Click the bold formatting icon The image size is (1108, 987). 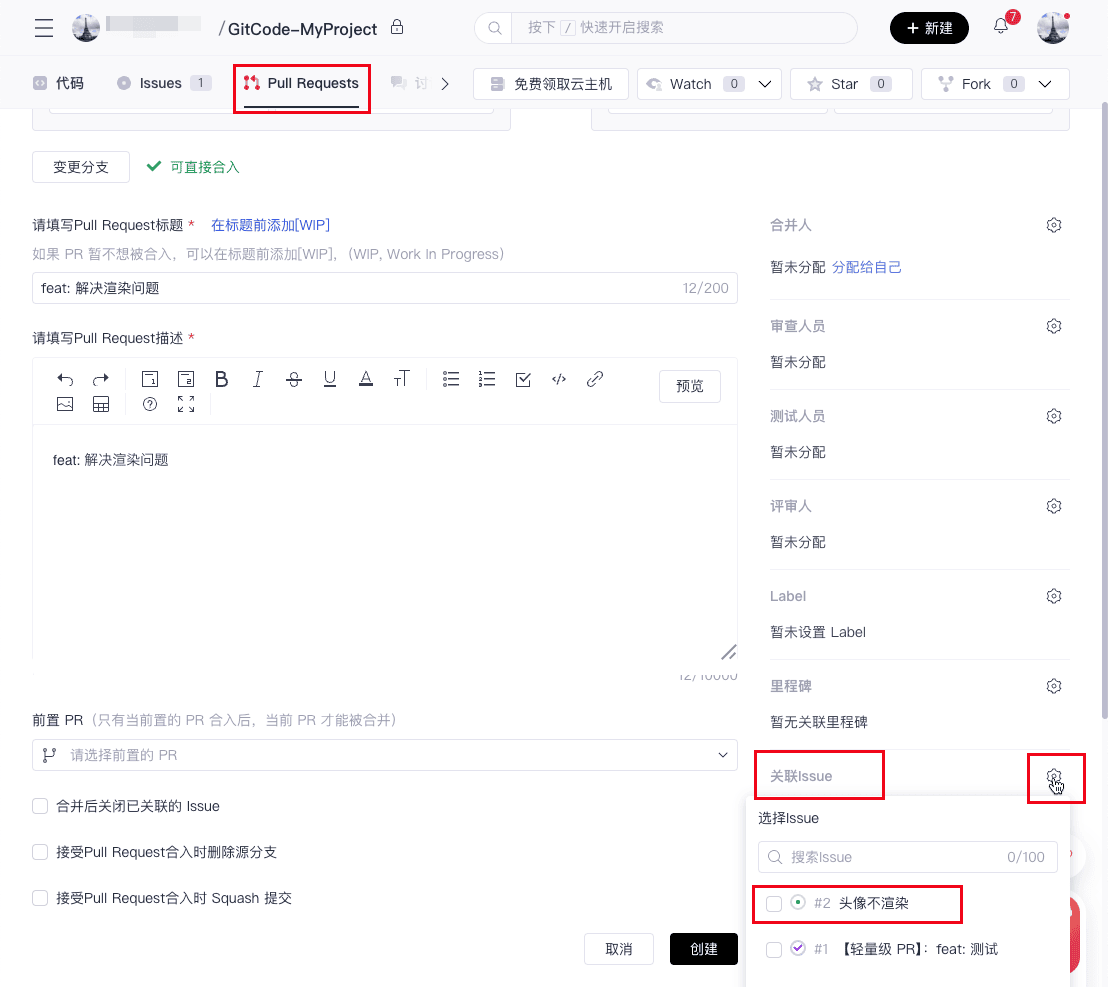click(222, 379)
